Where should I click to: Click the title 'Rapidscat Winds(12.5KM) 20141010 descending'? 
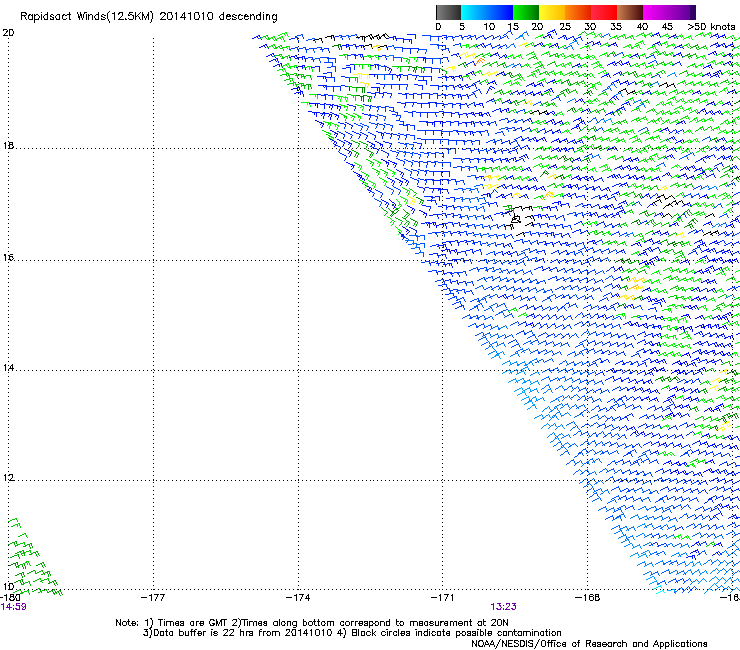point(149,17)
